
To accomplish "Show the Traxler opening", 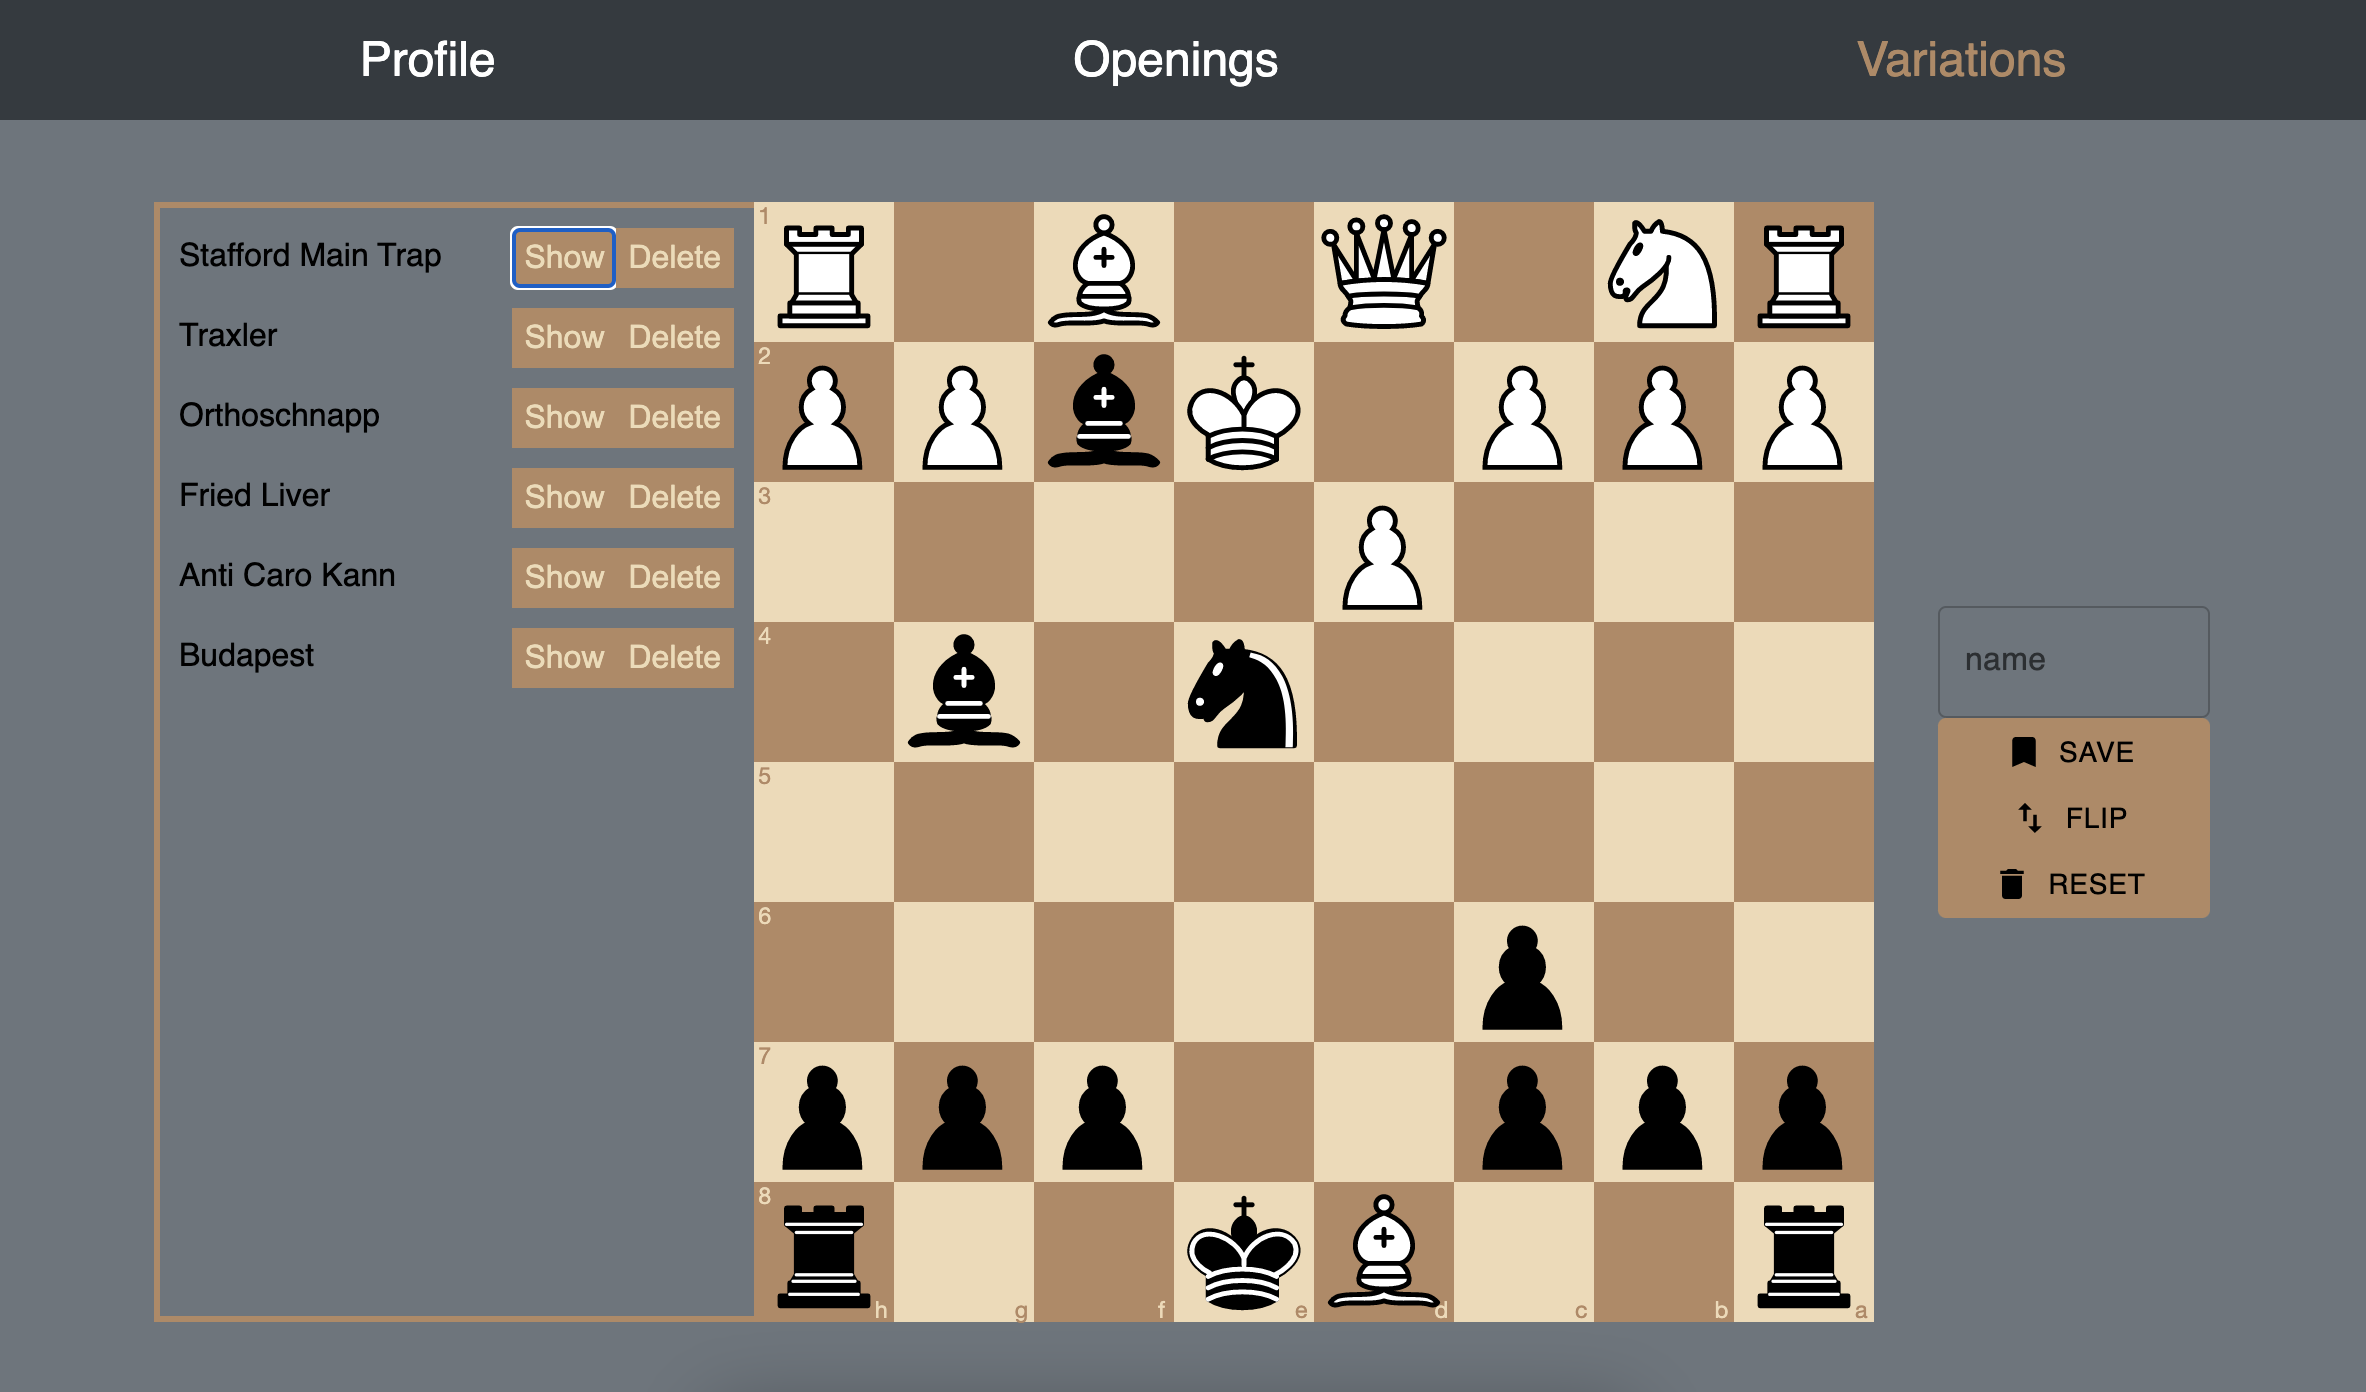I will click(x=564, y=337).
